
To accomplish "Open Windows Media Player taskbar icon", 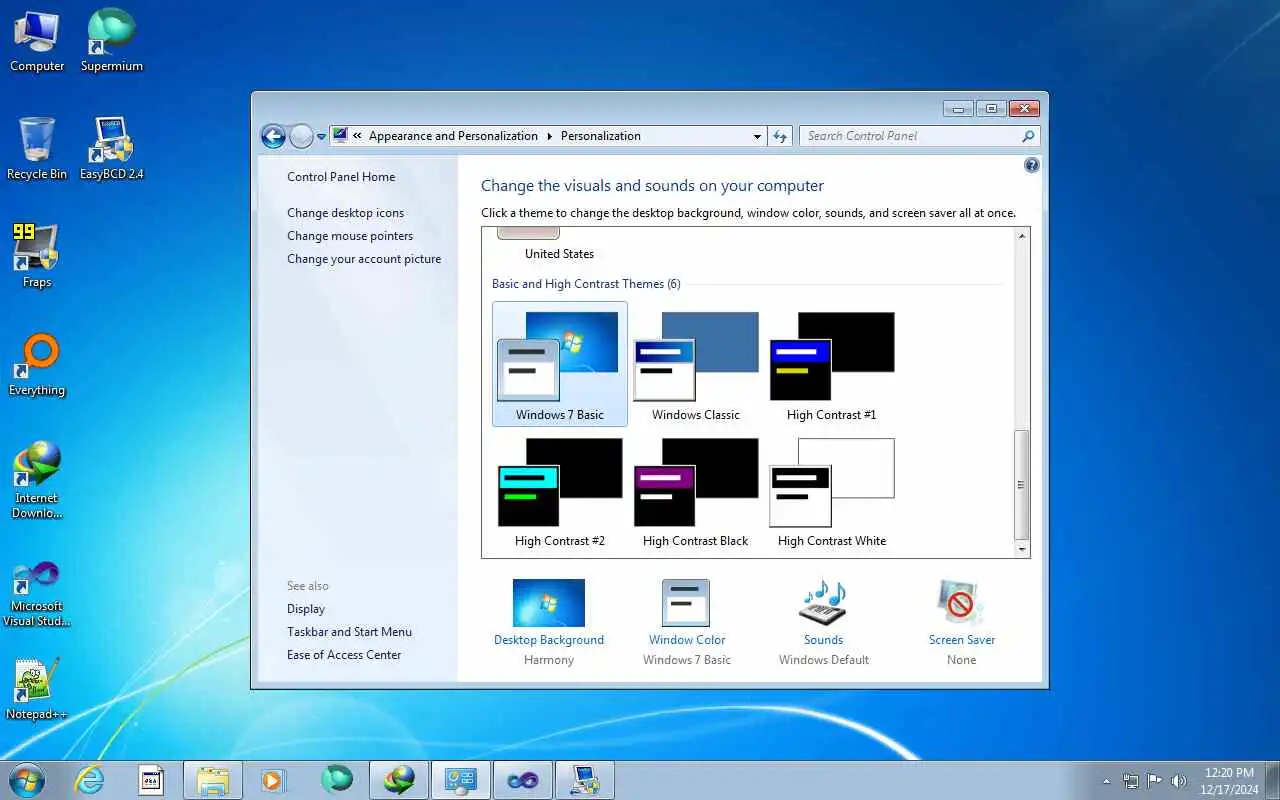I will (273, 780).
